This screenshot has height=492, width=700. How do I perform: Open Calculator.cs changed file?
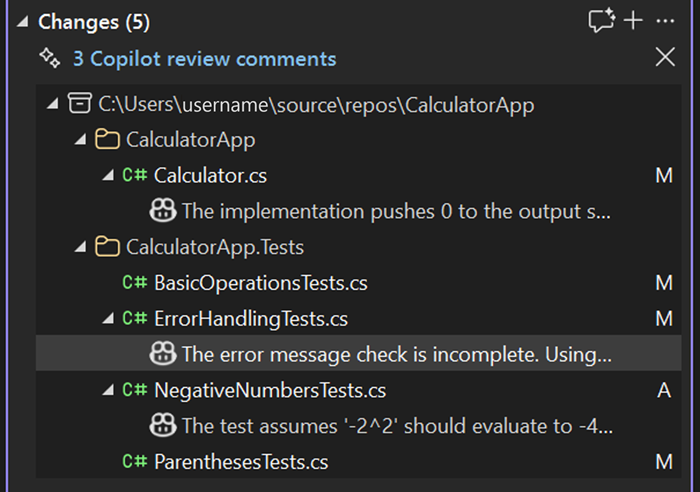(x=210, y=176)
